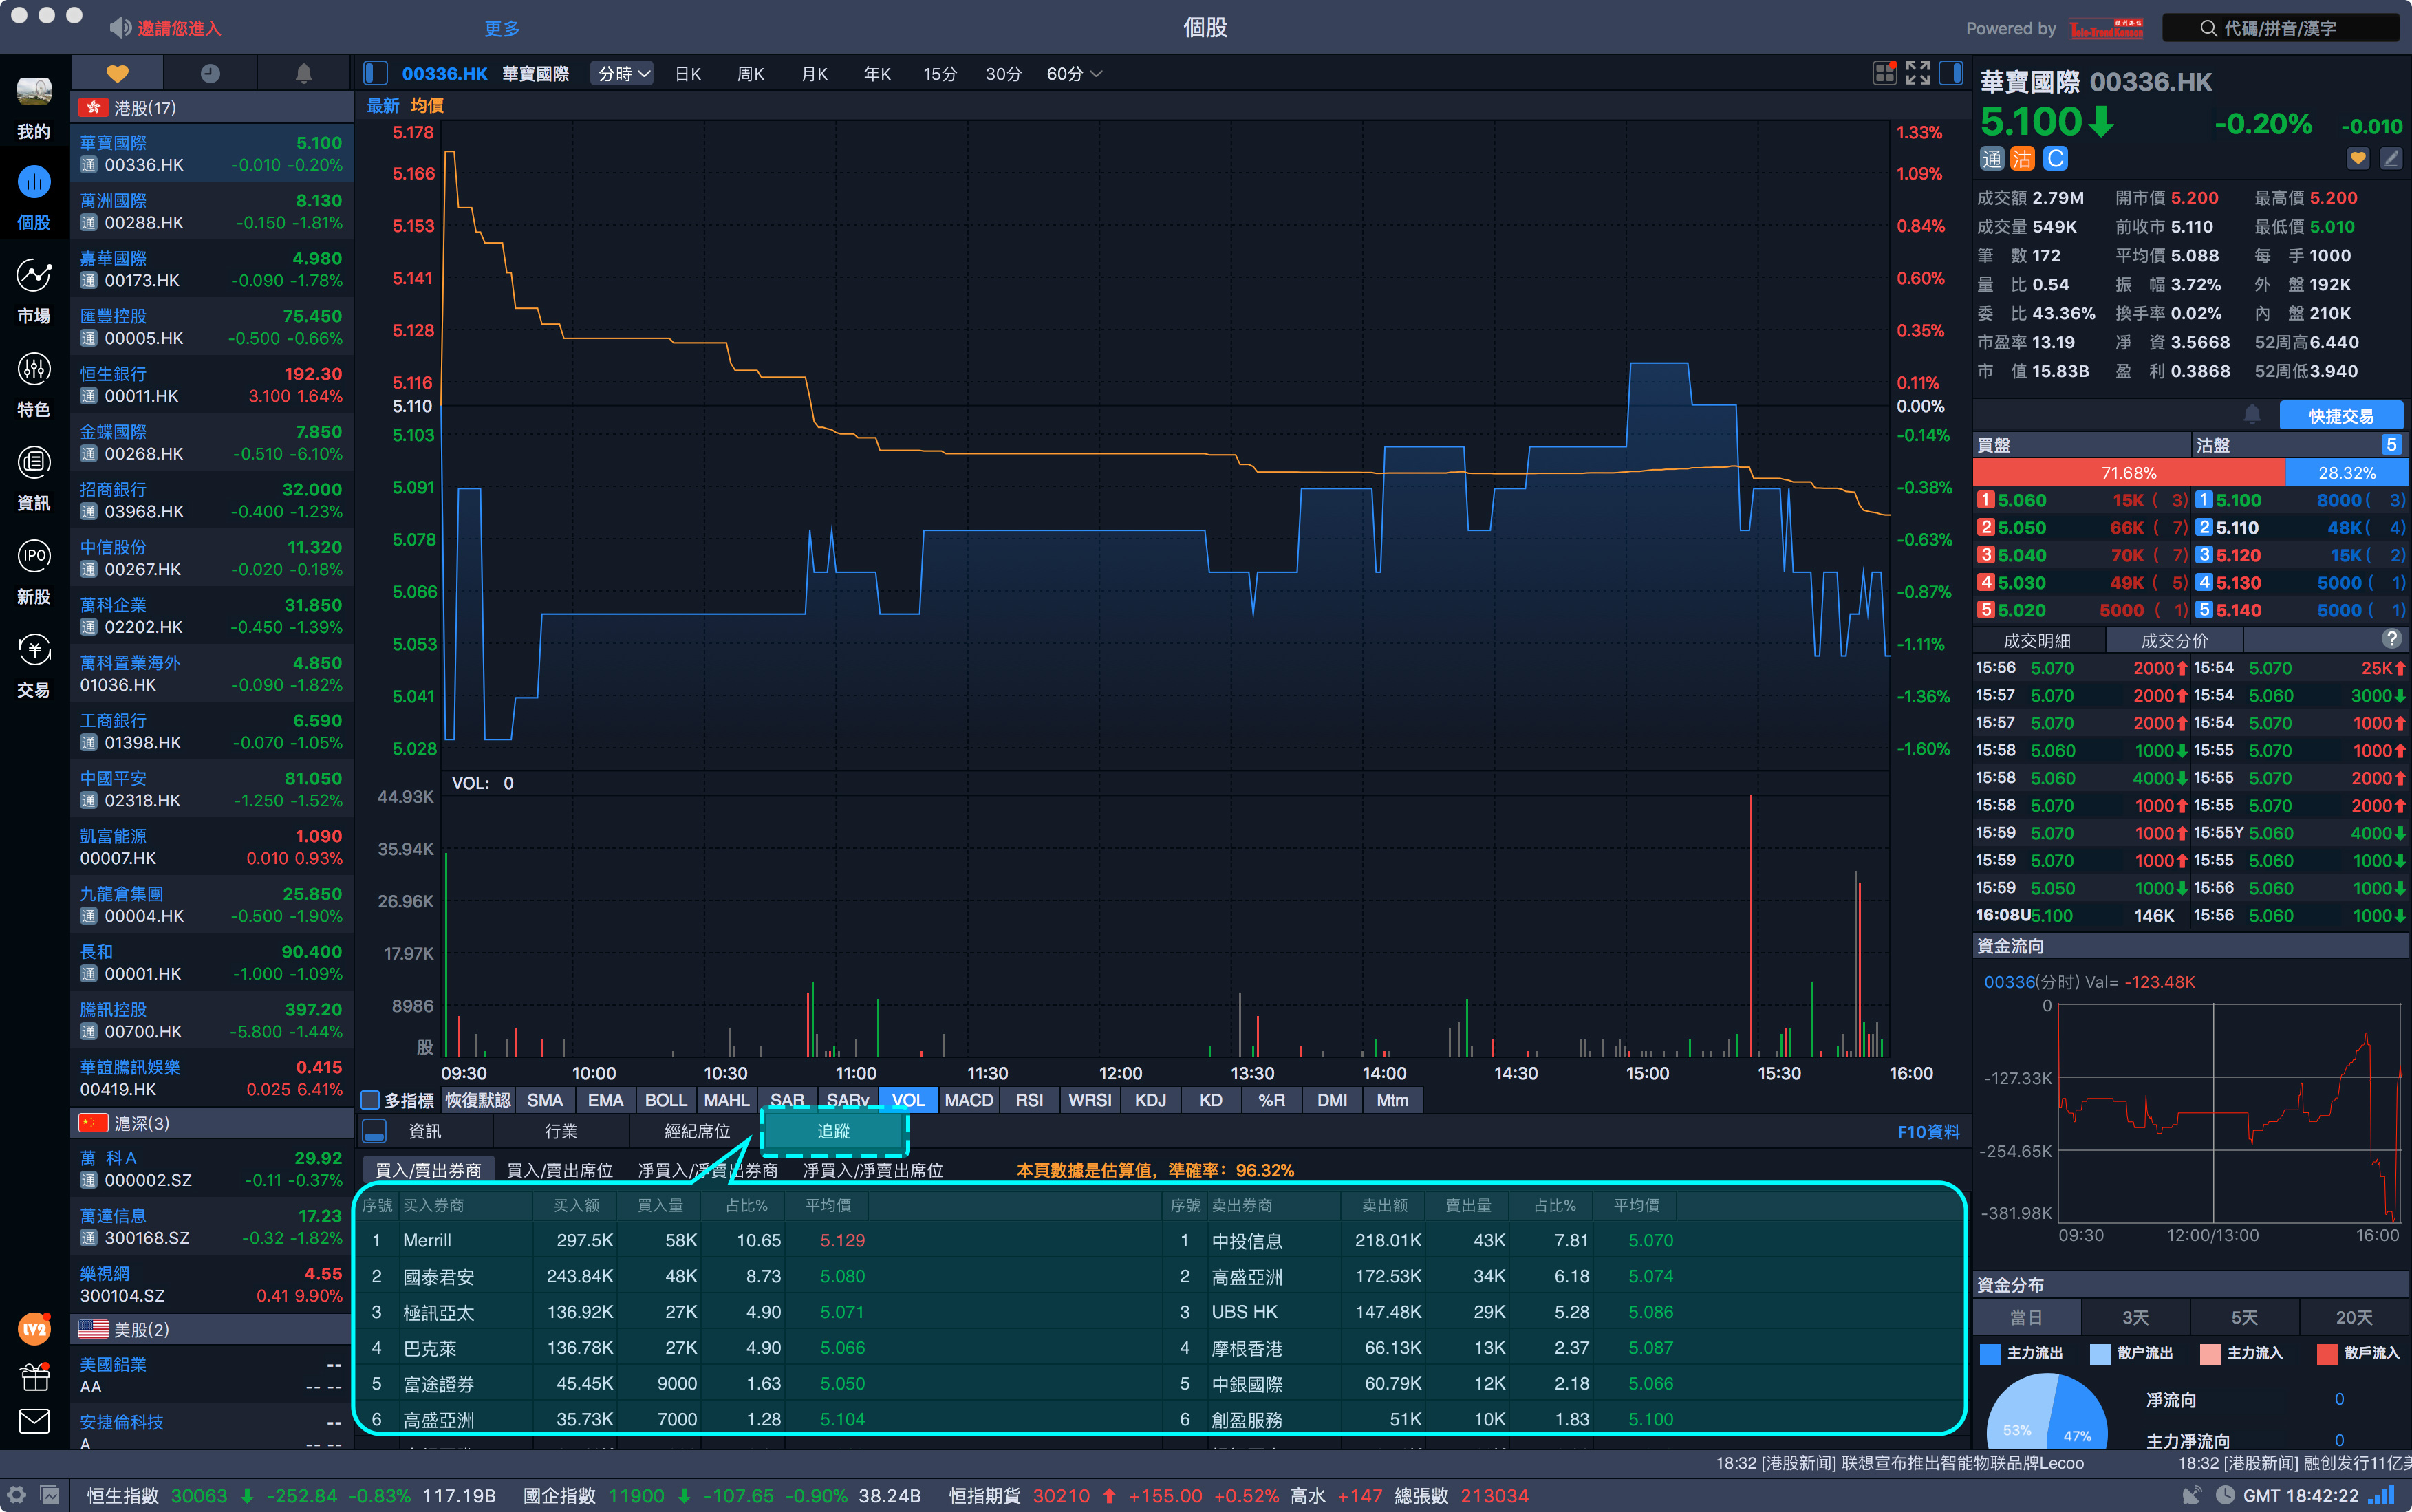Click the 更多 link at top
Image resolution: width=2412 pixels, height=1512 pixels.
[502, 28]
